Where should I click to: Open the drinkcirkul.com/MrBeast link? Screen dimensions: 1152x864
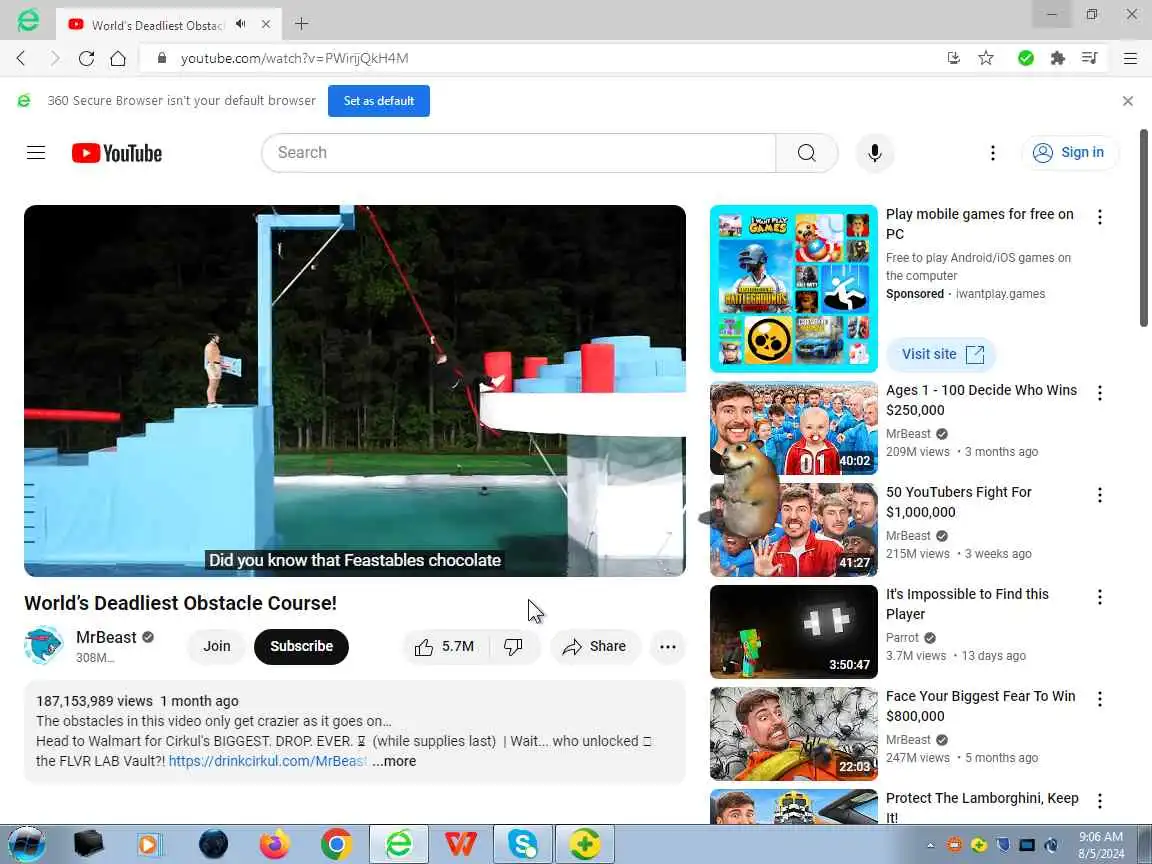(267, 761)
